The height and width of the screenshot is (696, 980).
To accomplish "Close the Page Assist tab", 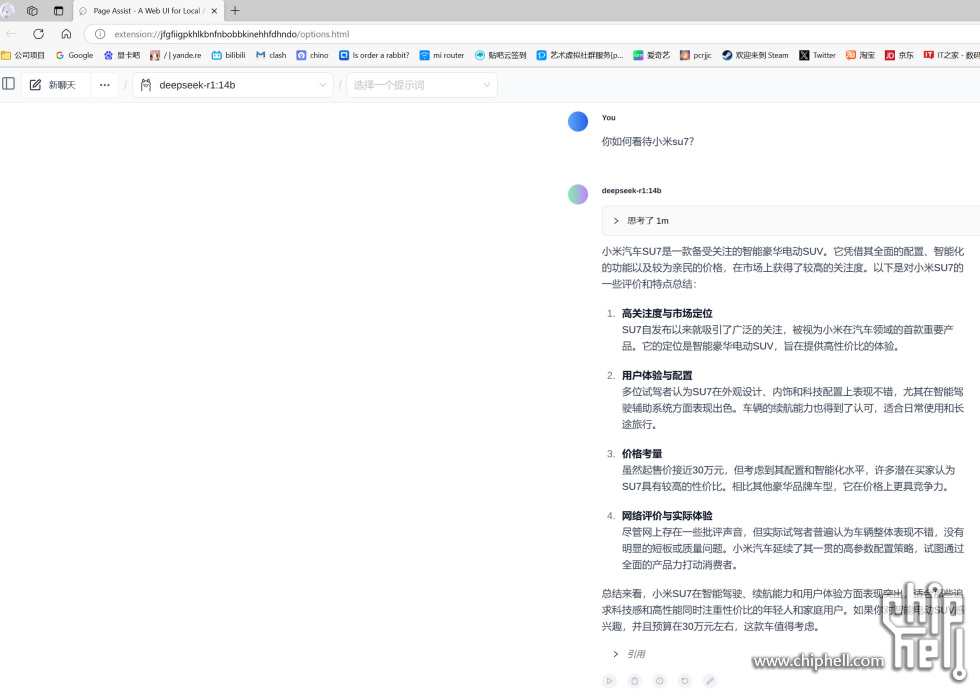I will point(214,11).
